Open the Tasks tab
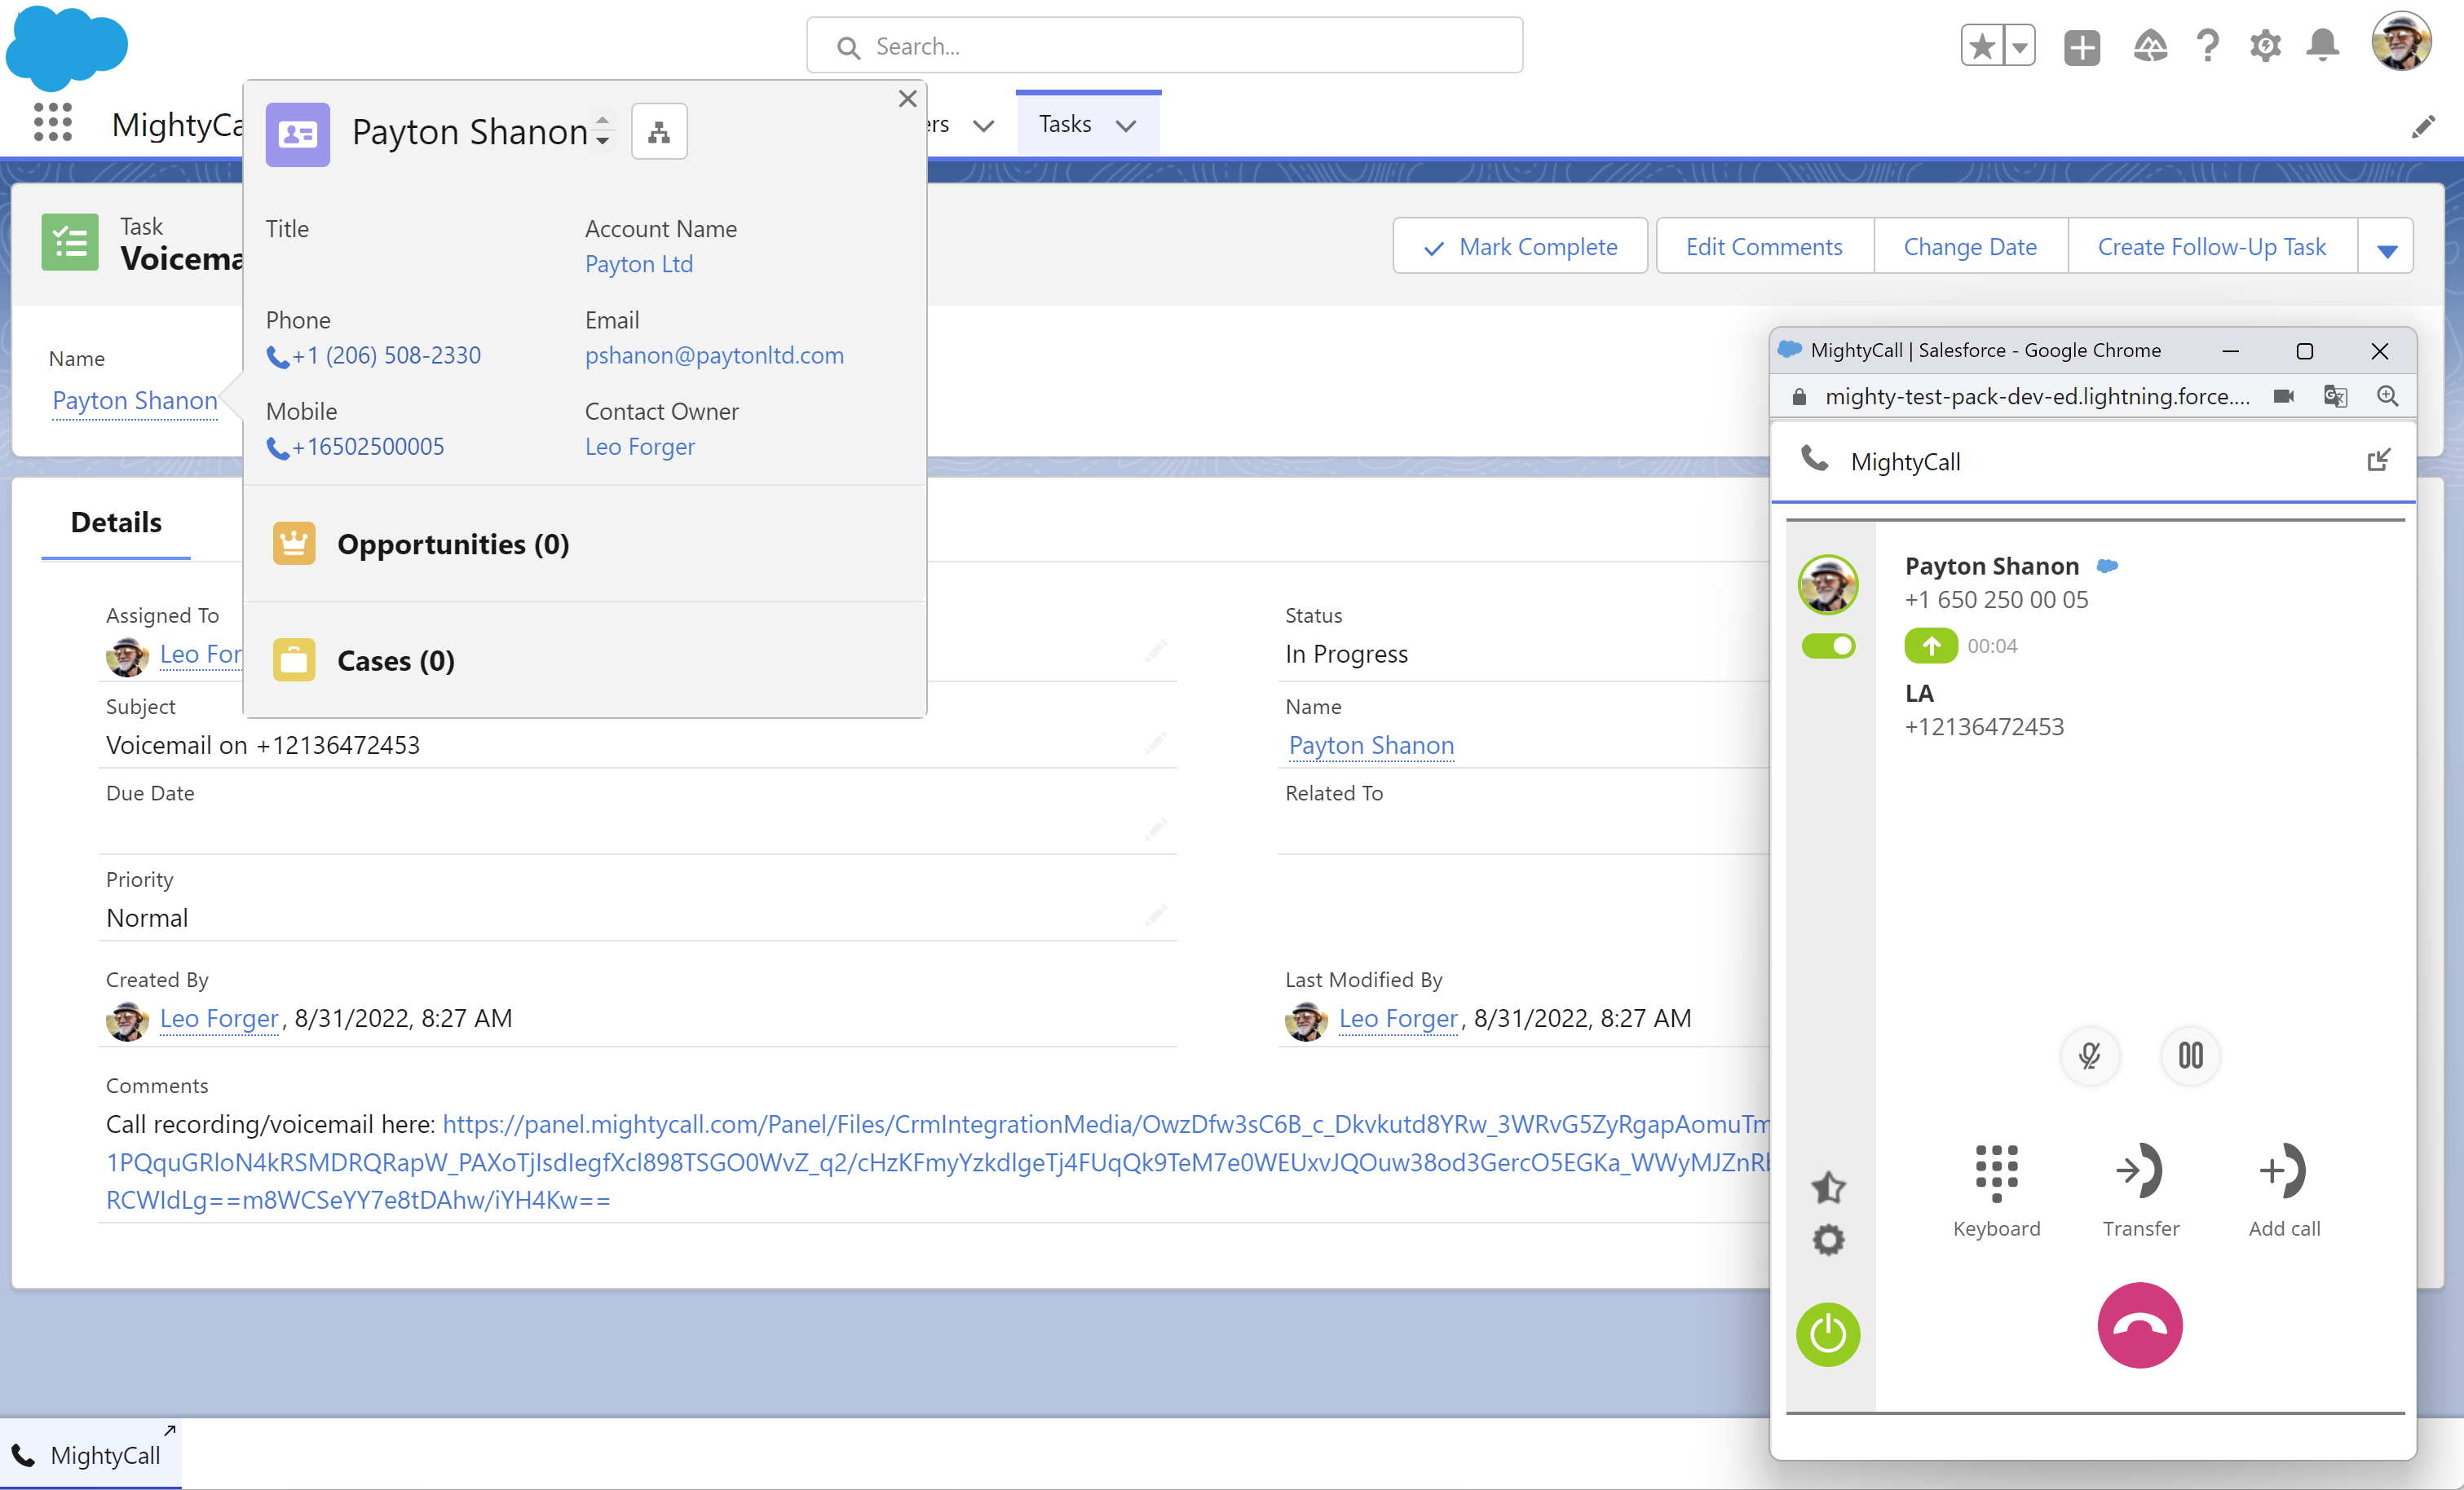 pyautogui.click(x=1065, y=124)
